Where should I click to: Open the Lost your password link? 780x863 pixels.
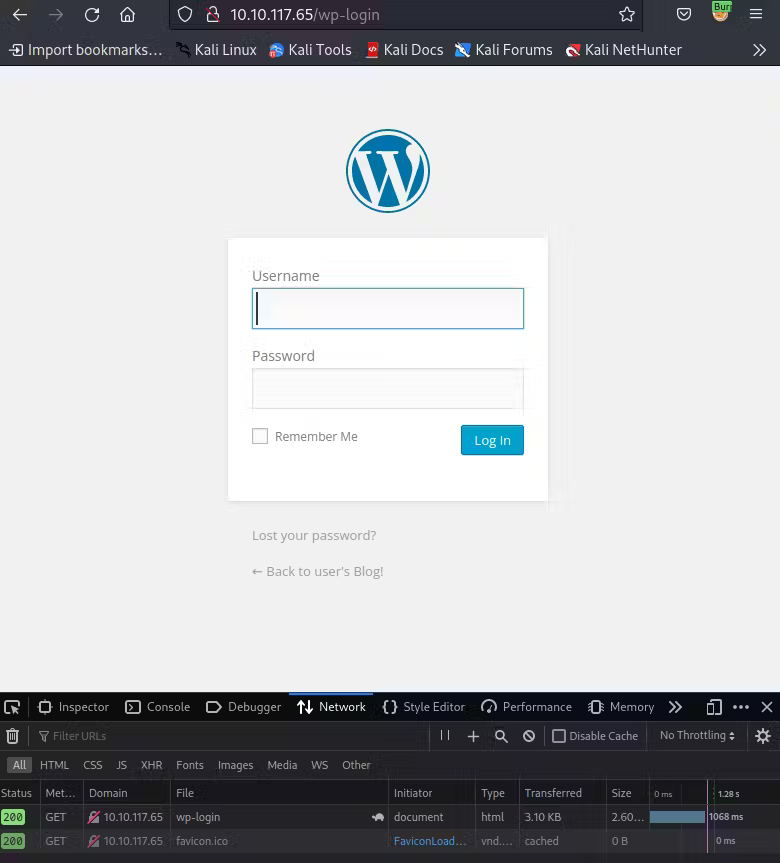(x=314, y=536)
